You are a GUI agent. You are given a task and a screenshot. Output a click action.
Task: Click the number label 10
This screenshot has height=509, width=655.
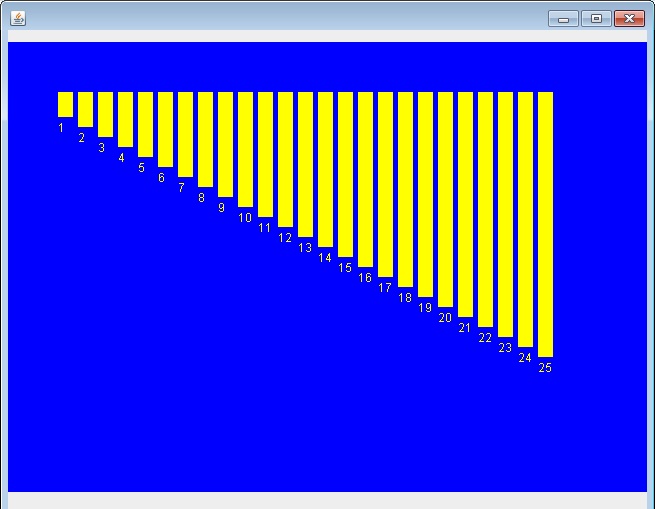[x=245, y=218]
